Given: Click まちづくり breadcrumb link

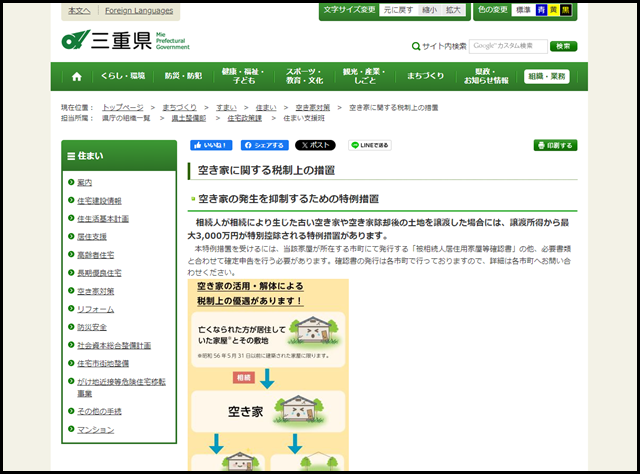Looking at the screenshot, I should (180, 107).
